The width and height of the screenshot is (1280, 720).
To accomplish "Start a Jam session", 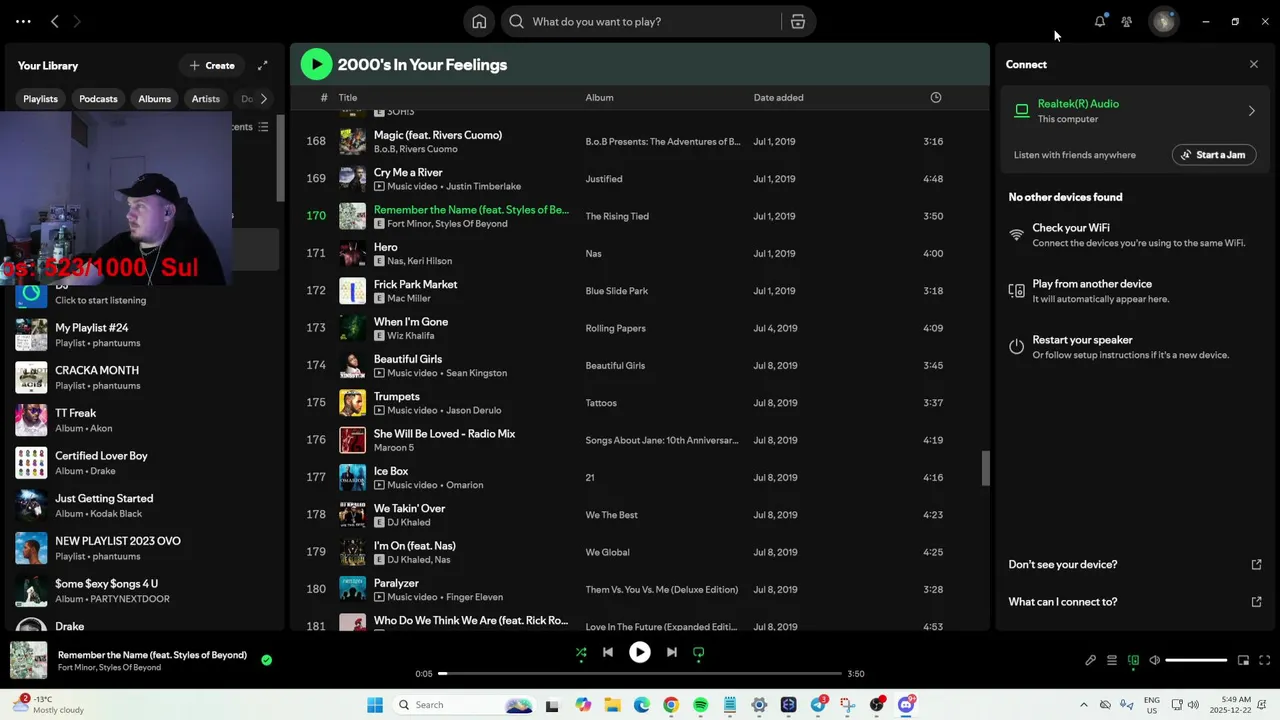I will (x=1214, y=155).
